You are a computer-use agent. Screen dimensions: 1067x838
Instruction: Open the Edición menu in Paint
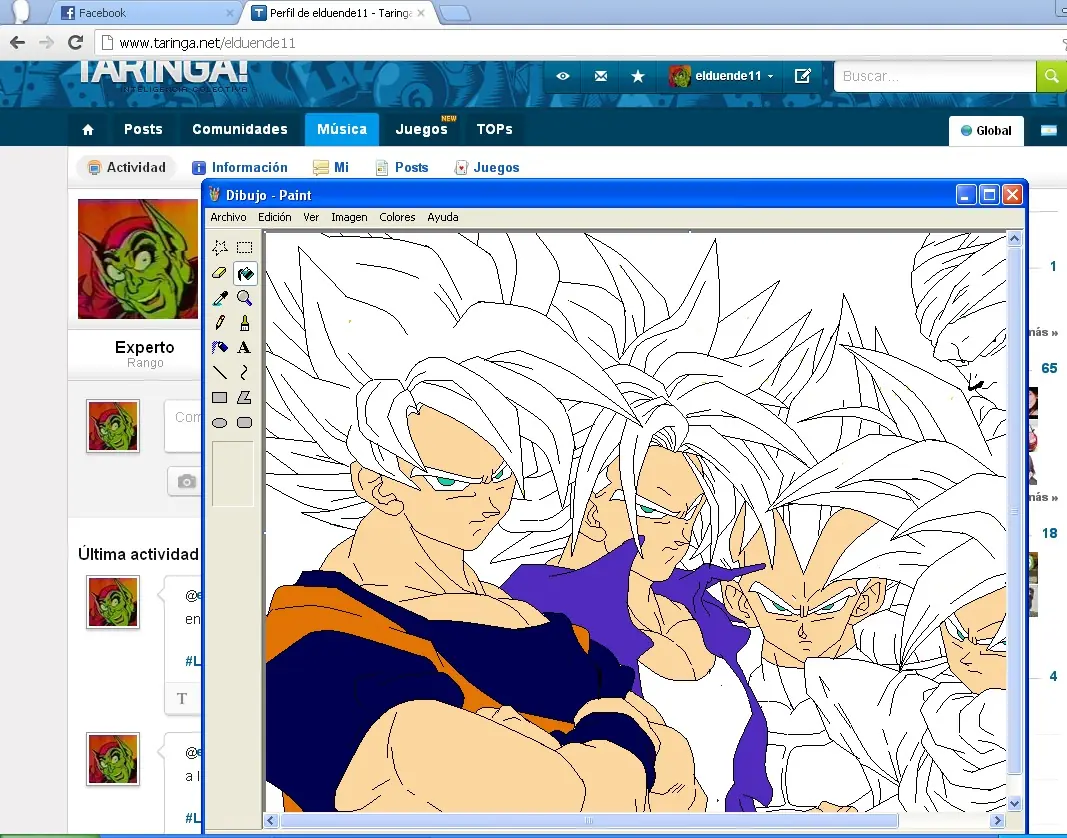[274, 217]
